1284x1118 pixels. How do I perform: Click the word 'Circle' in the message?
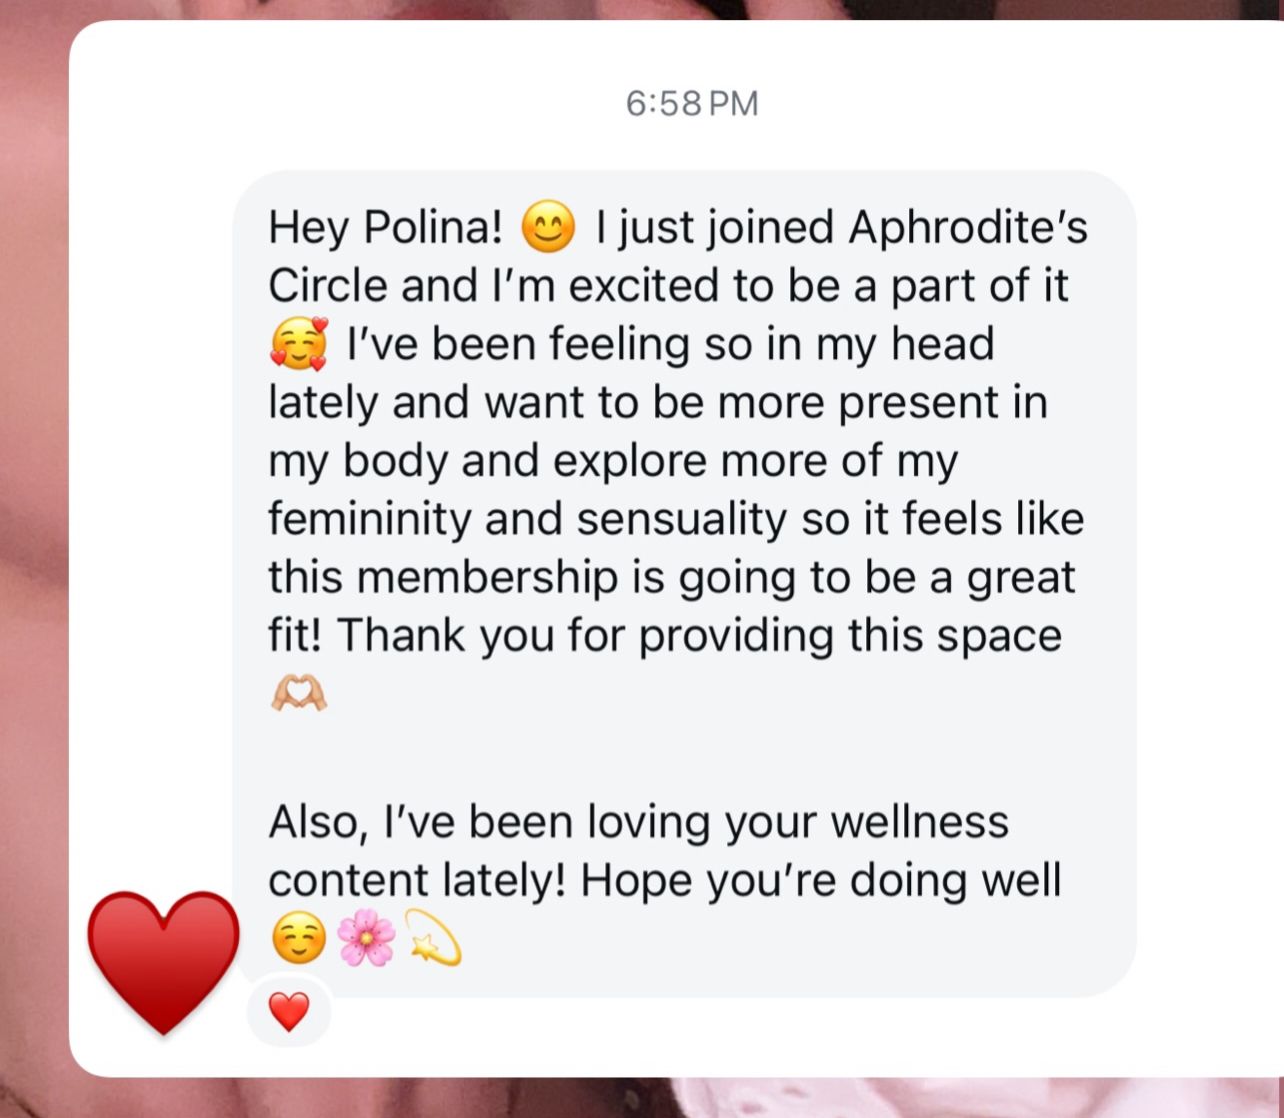329,286
